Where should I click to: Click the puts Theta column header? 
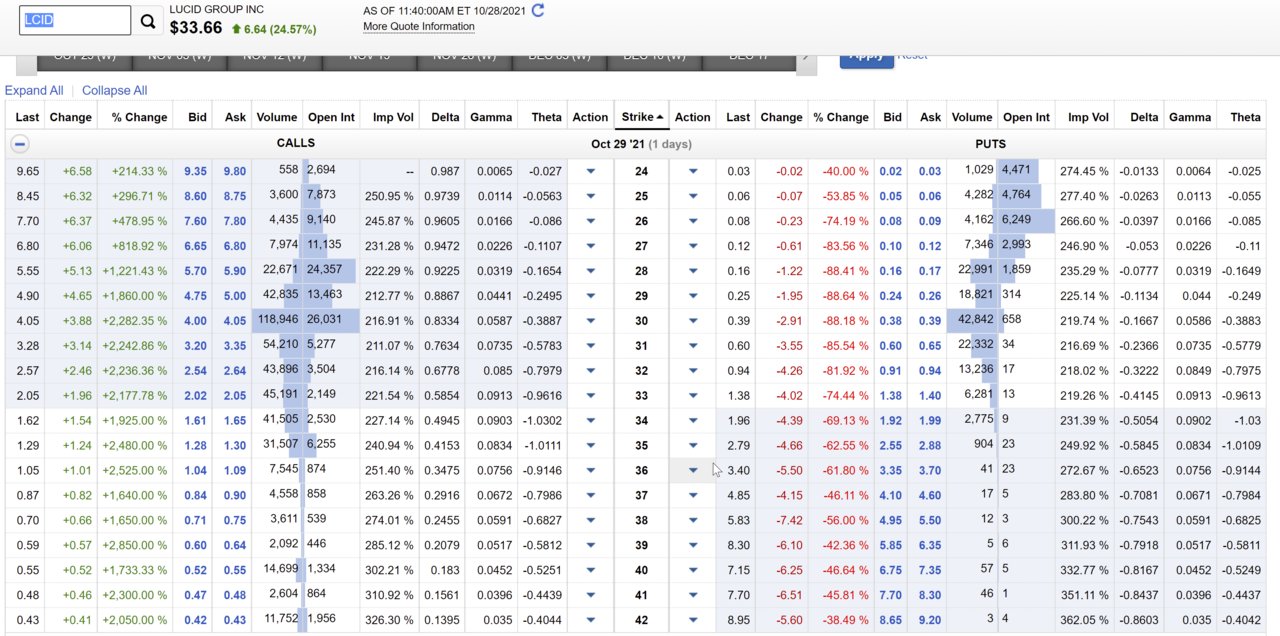click(1245, 117)
